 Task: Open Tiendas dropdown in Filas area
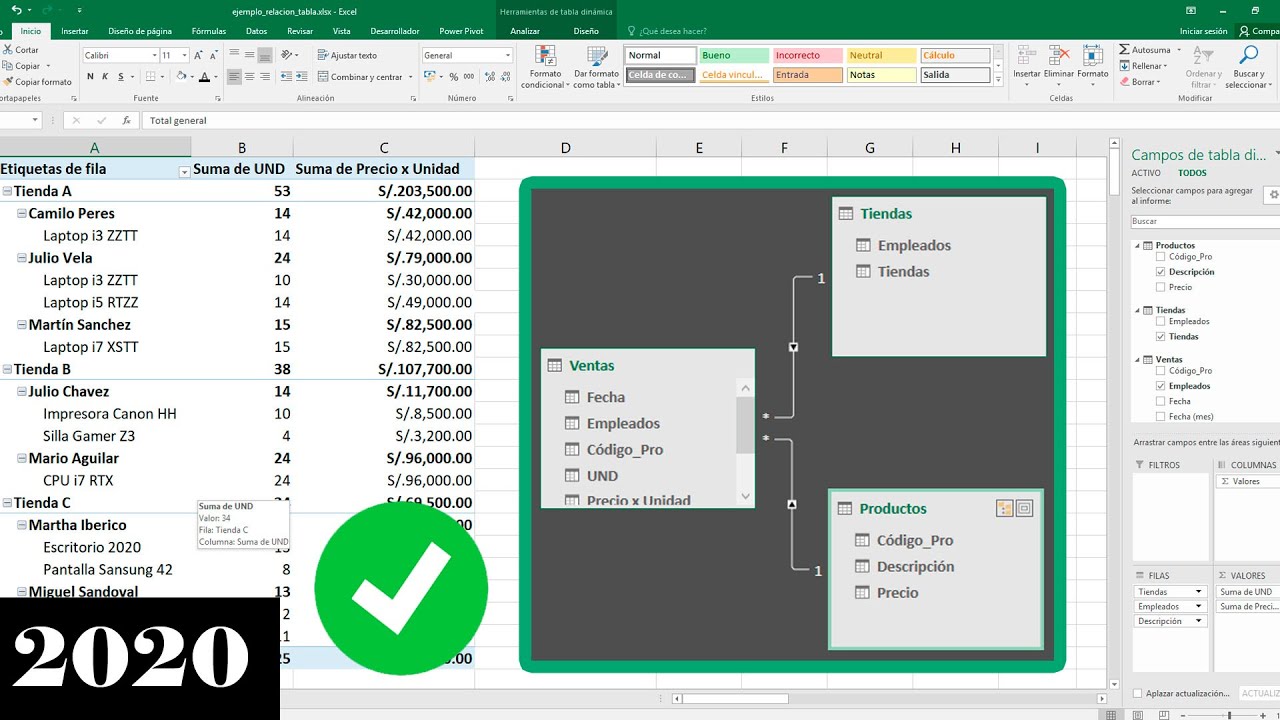click(x=1200, y=592)
